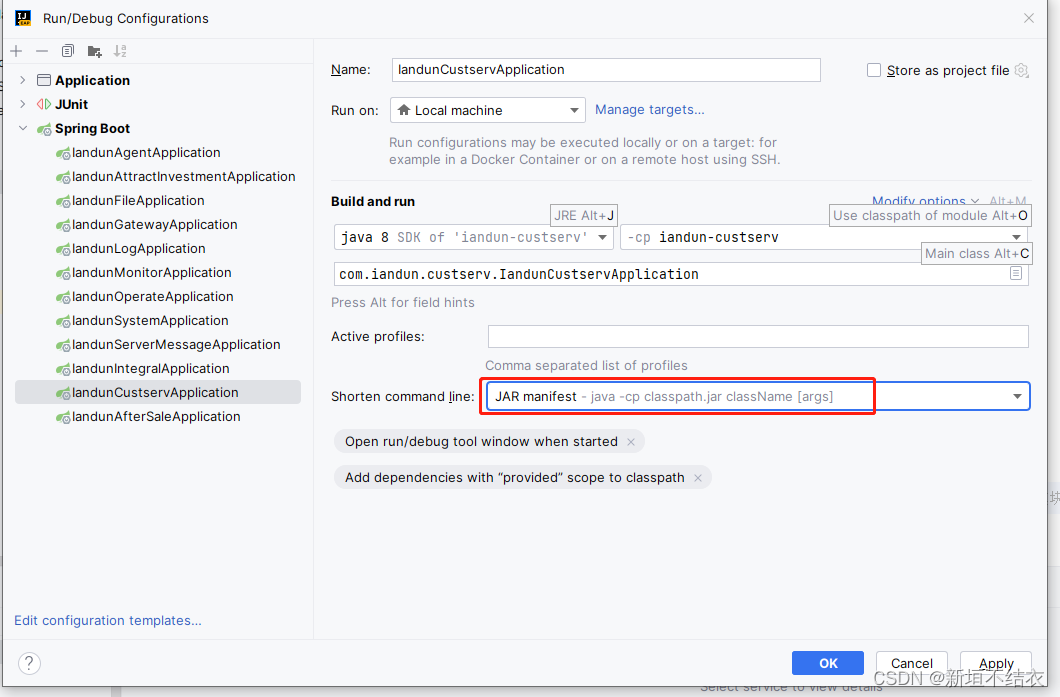Select IandunAfterSaleApplication configuration
This screenshot has height=697, width=1060.
[156, 416]
